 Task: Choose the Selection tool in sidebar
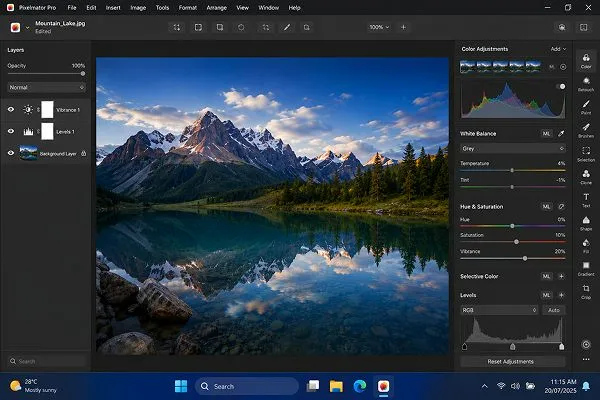click(586, 153)
